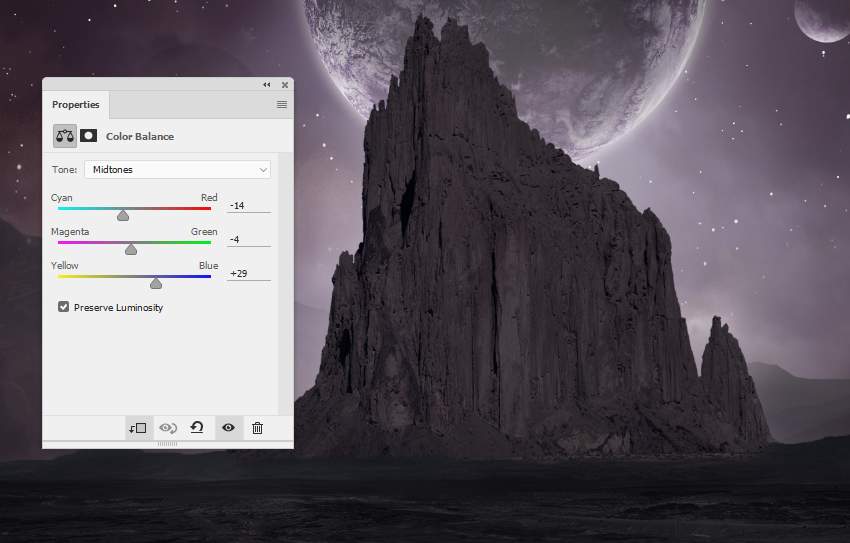Click the Magenta-Green value field showing -4
Image resolution: width=850 pixels, height=543 pixels.
[x=249, y=240]
